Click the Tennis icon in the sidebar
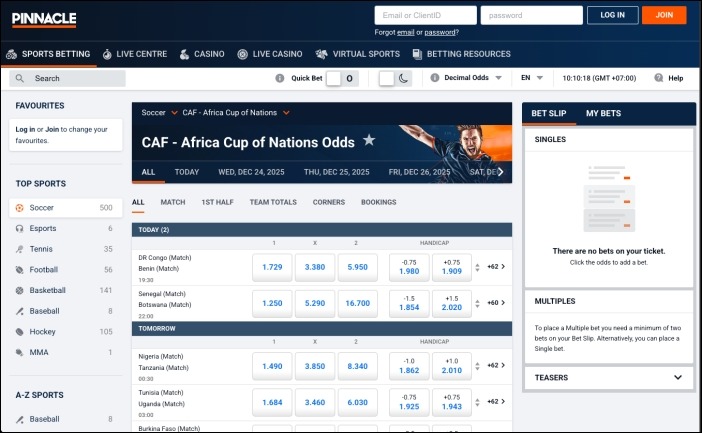The image size is (702, 433). 21,249
